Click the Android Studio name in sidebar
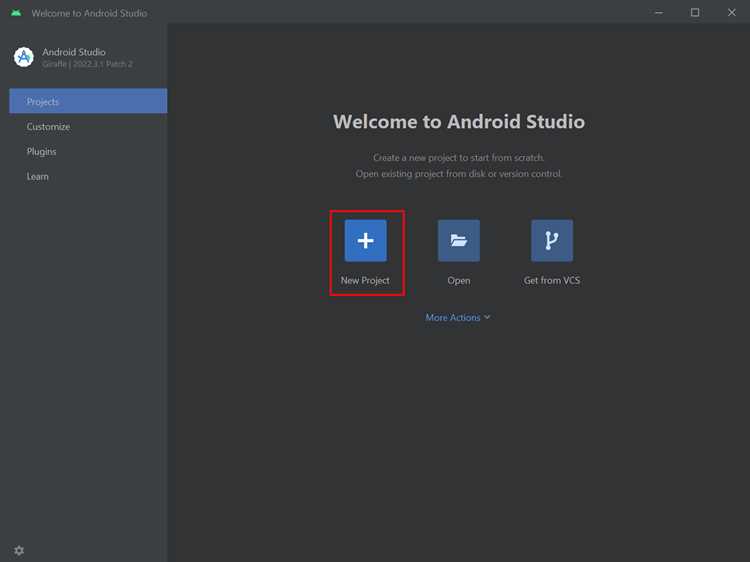The width and height of the screenshot is (750, 562). coord(74,52)
